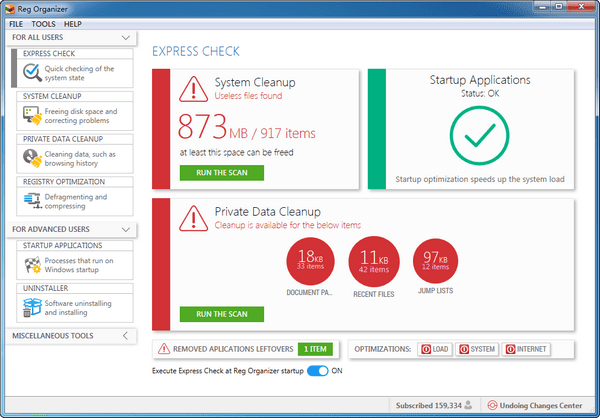Click the Startup optimization speeds up text
600x418 pixels.
pyautogui.click(x=480, y=180)
